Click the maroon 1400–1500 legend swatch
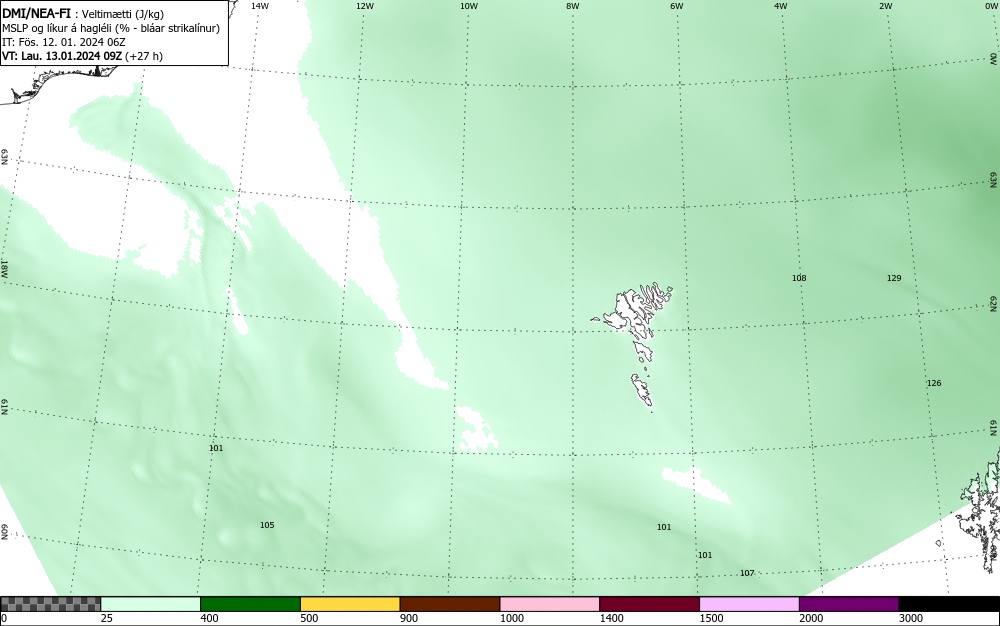This screenshot has width=1000, height=626. click(649, 604)
